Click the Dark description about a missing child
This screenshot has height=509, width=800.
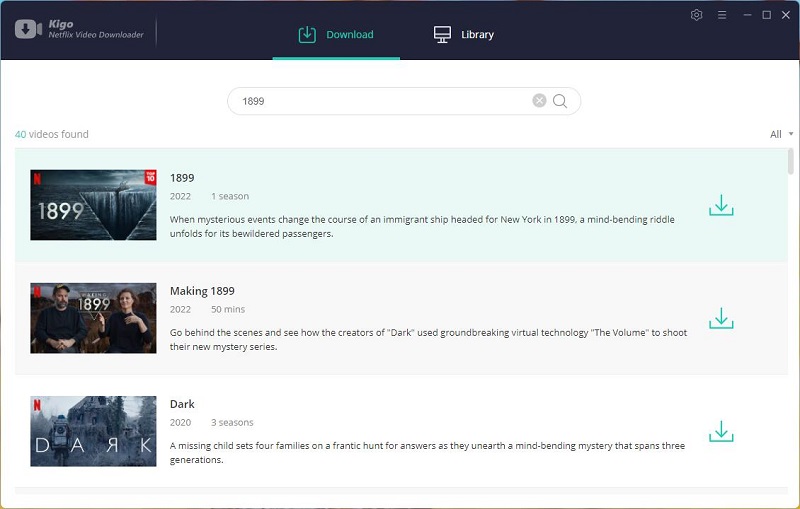pos(428,453)
